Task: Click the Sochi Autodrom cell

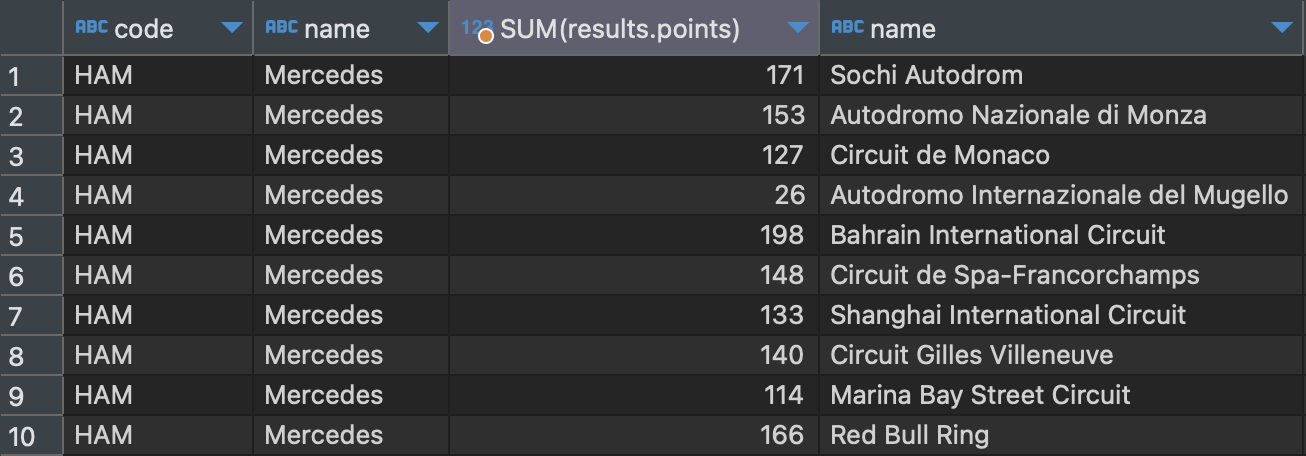Action: [x=1062, y=75]
